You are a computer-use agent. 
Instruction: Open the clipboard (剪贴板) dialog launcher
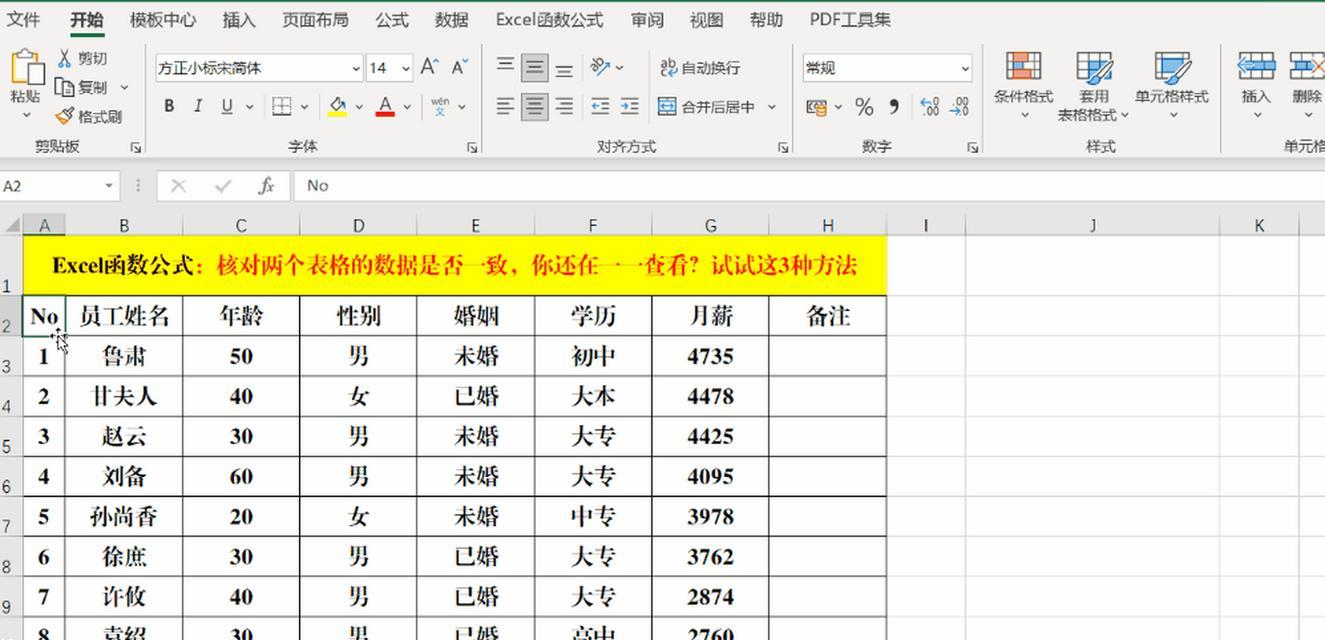click(x=136, y=147)
